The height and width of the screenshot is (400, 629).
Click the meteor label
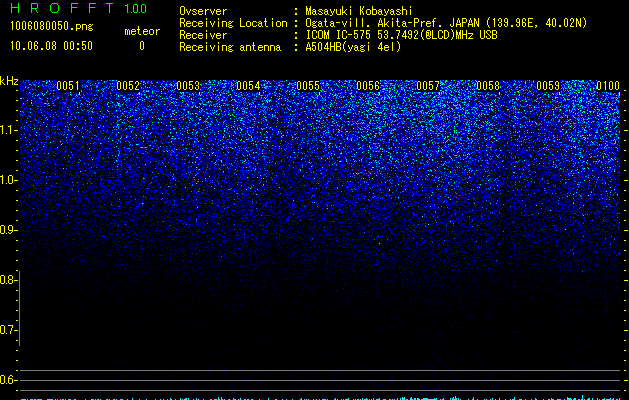point(142,31)
